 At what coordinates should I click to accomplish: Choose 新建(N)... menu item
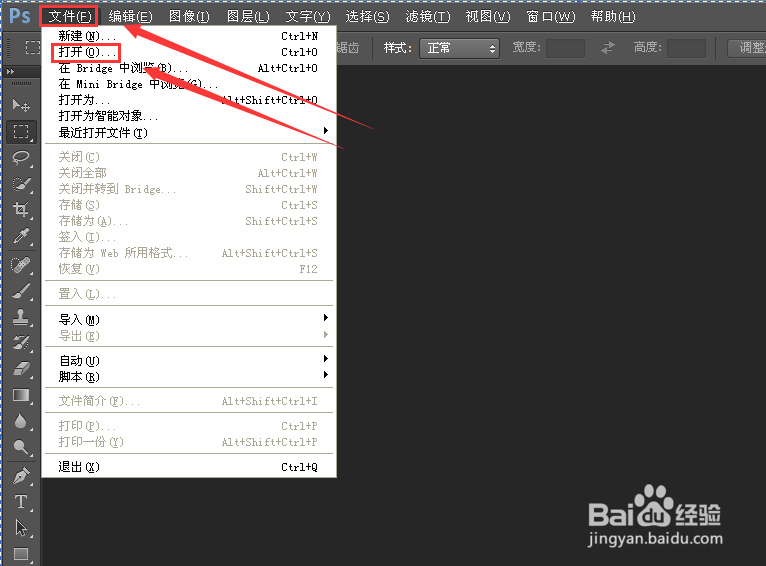[189, 36]
